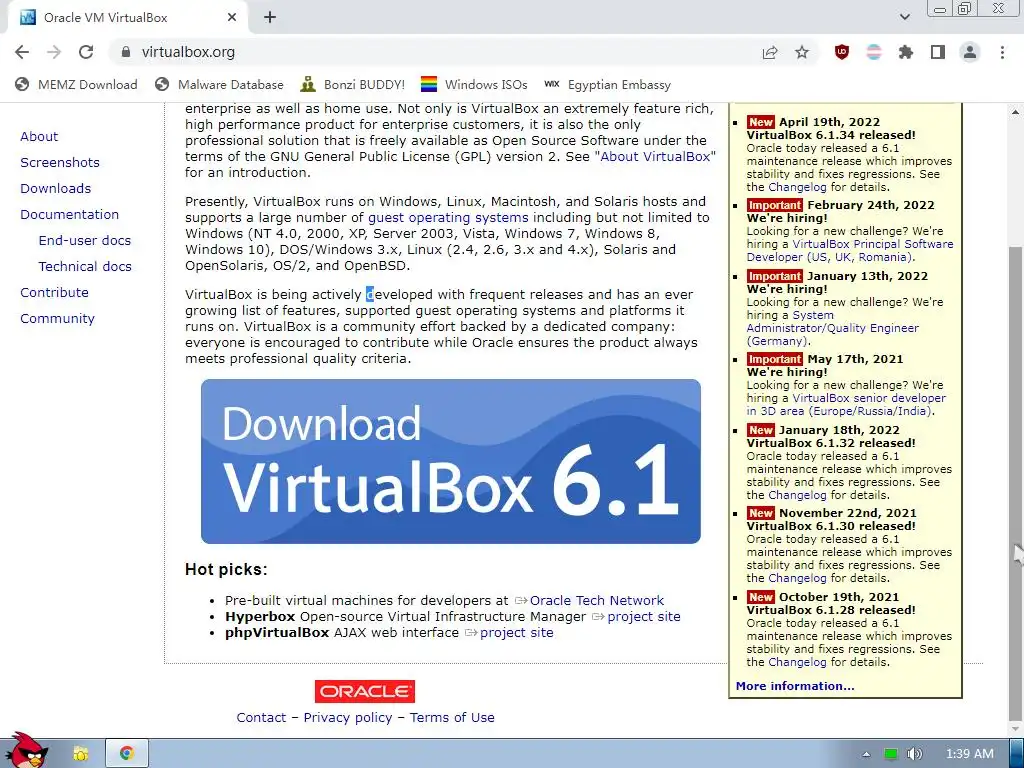Open a new tab
The width and height of the screenshot is (1024, 768).
coord(270,18)
